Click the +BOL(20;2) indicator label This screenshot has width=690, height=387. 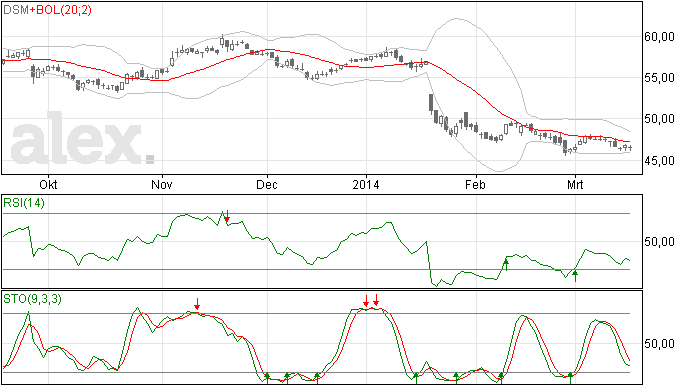pos(61,10)
